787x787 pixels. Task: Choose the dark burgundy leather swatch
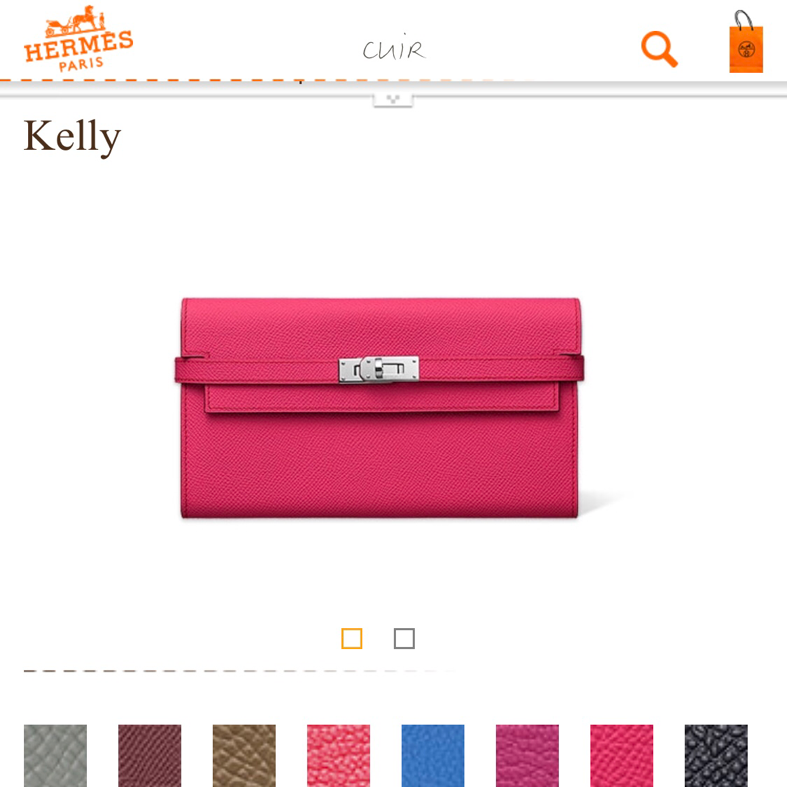coord(150,755)
